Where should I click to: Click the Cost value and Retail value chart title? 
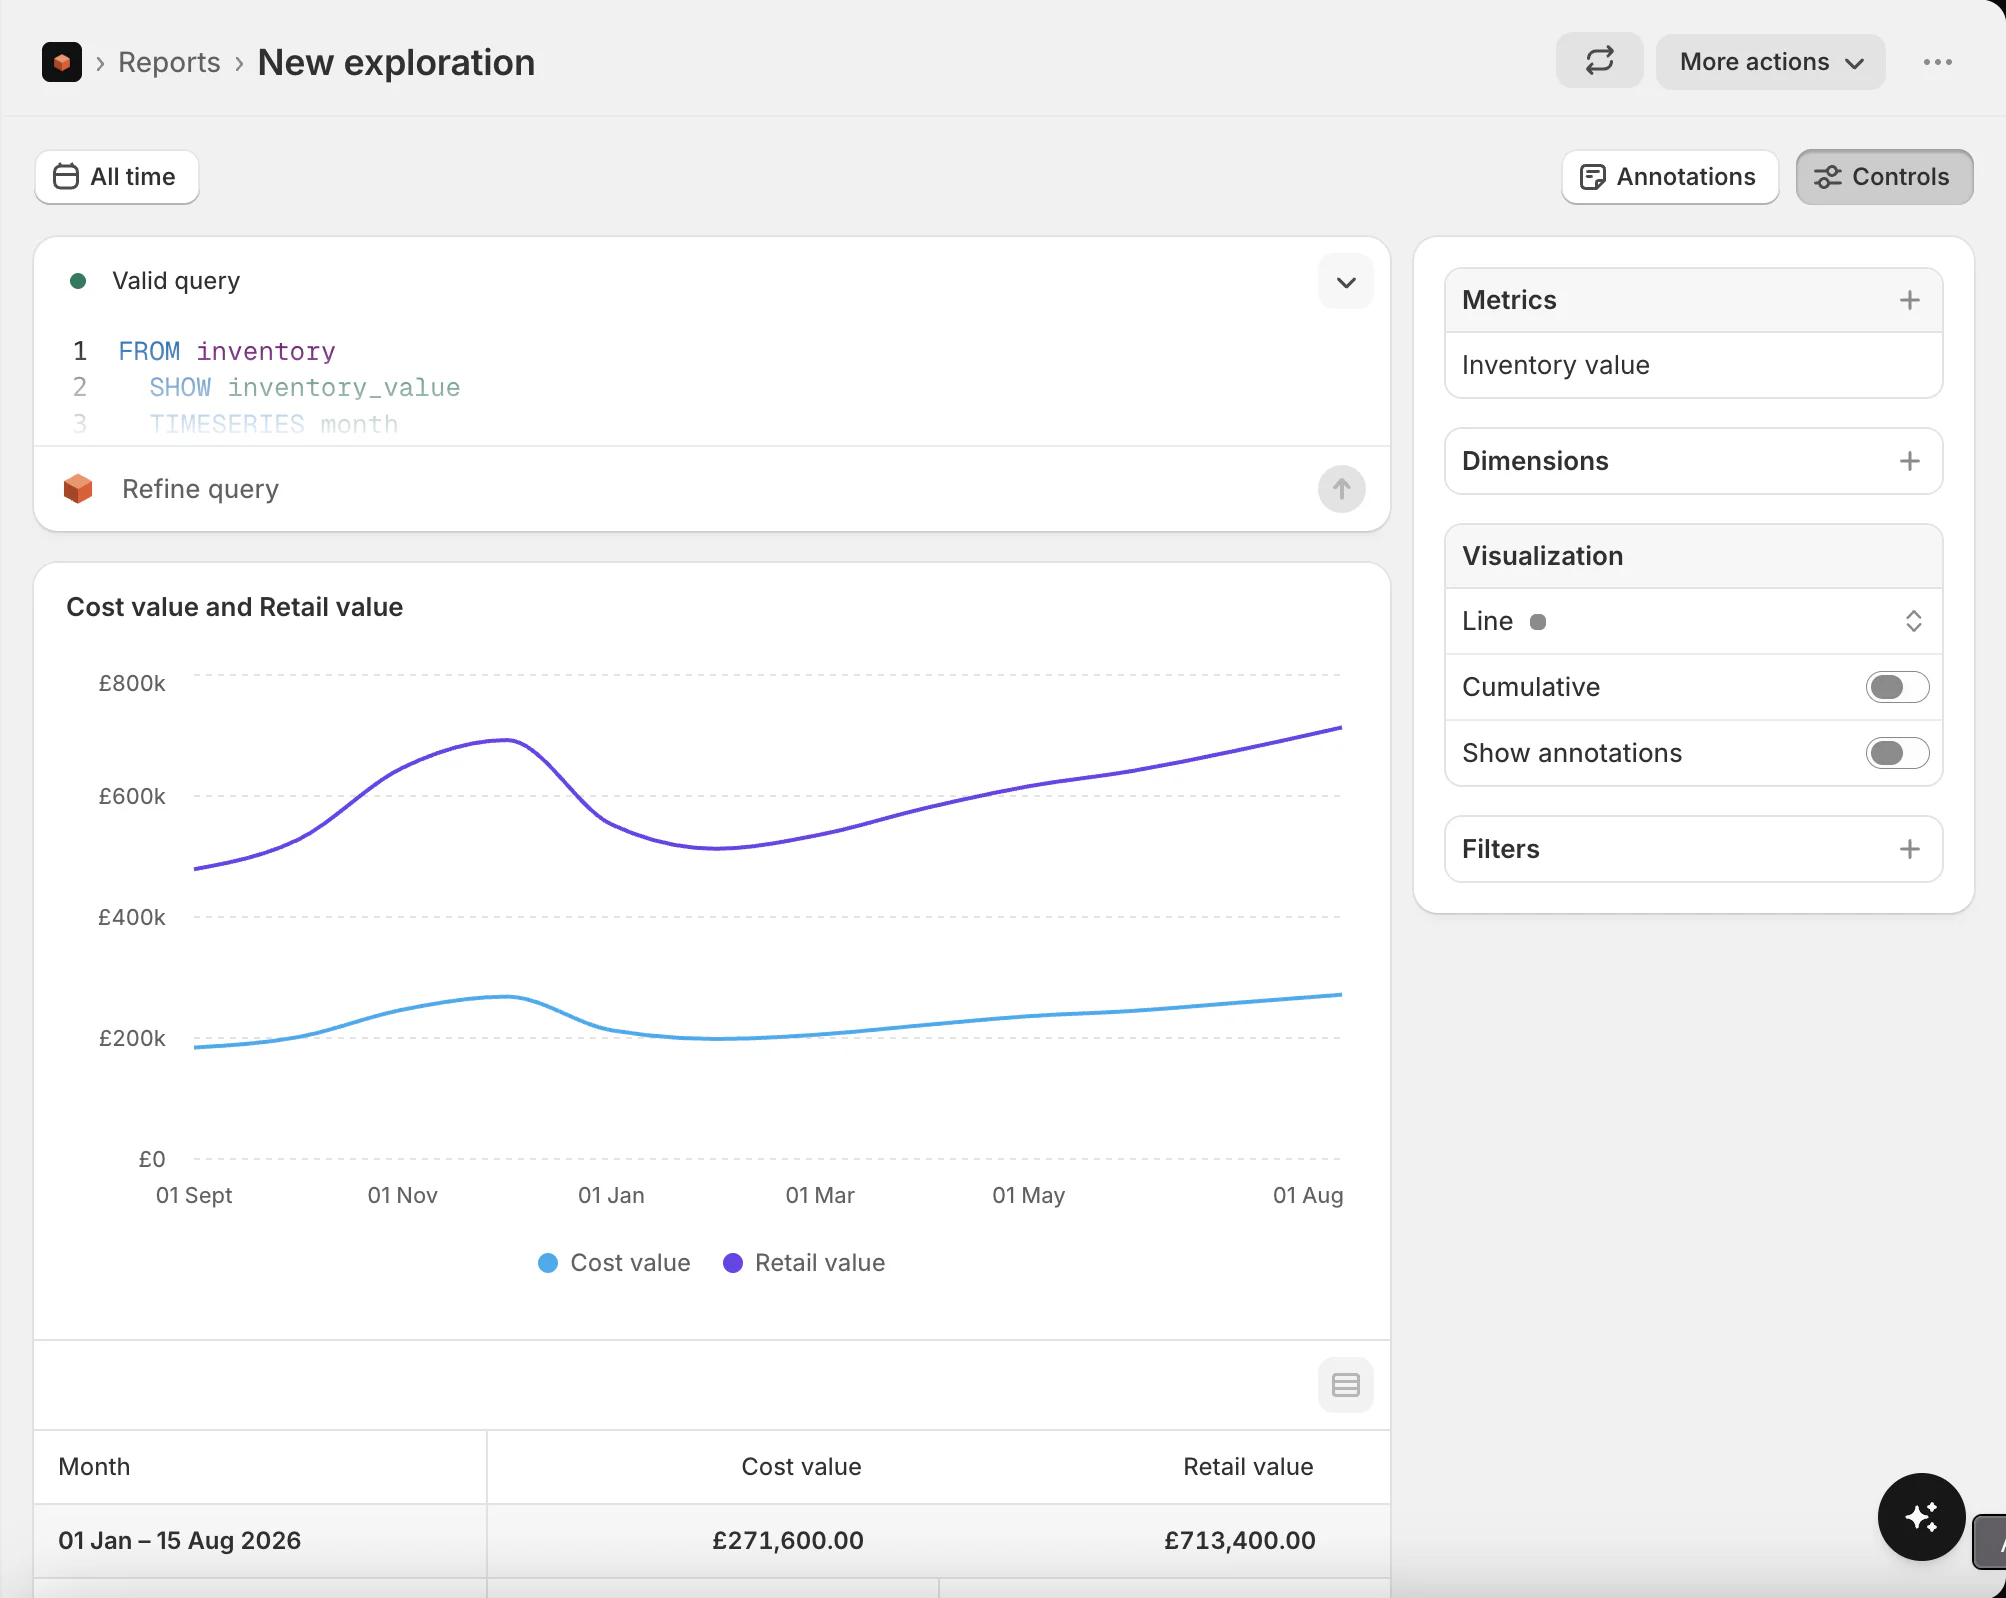coord(234,607)
